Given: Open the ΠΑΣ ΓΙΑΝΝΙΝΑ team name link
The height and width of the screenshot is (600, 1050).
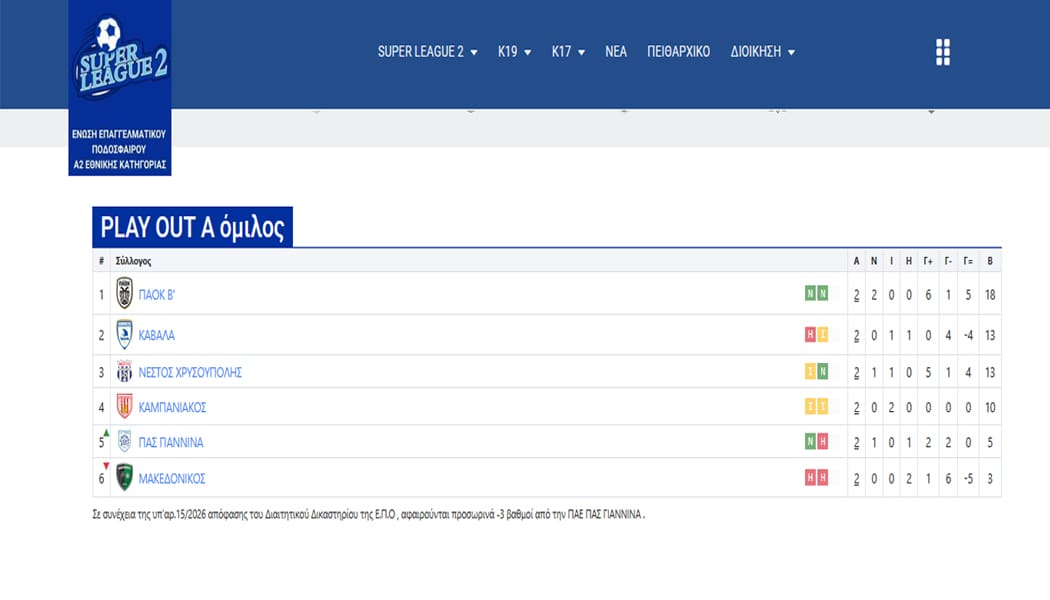Looking at the screenshot, I should tap(171, 442).
